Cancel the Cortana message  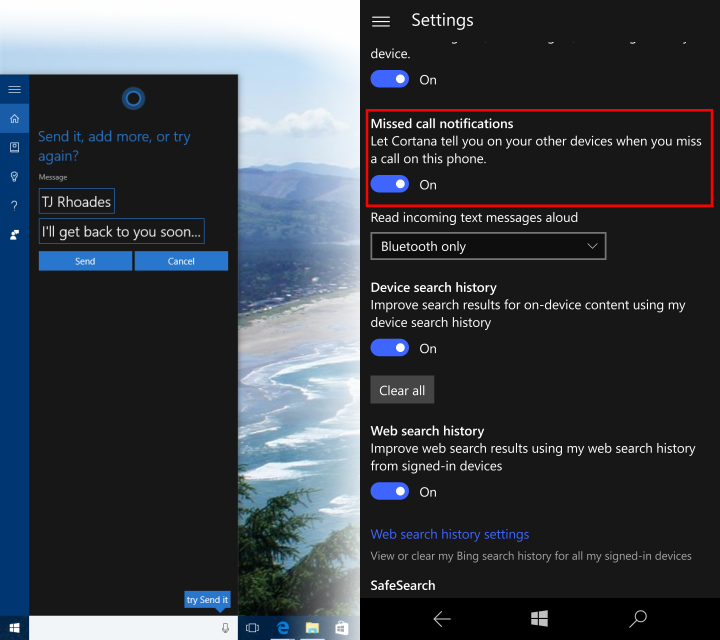point(181,261)
